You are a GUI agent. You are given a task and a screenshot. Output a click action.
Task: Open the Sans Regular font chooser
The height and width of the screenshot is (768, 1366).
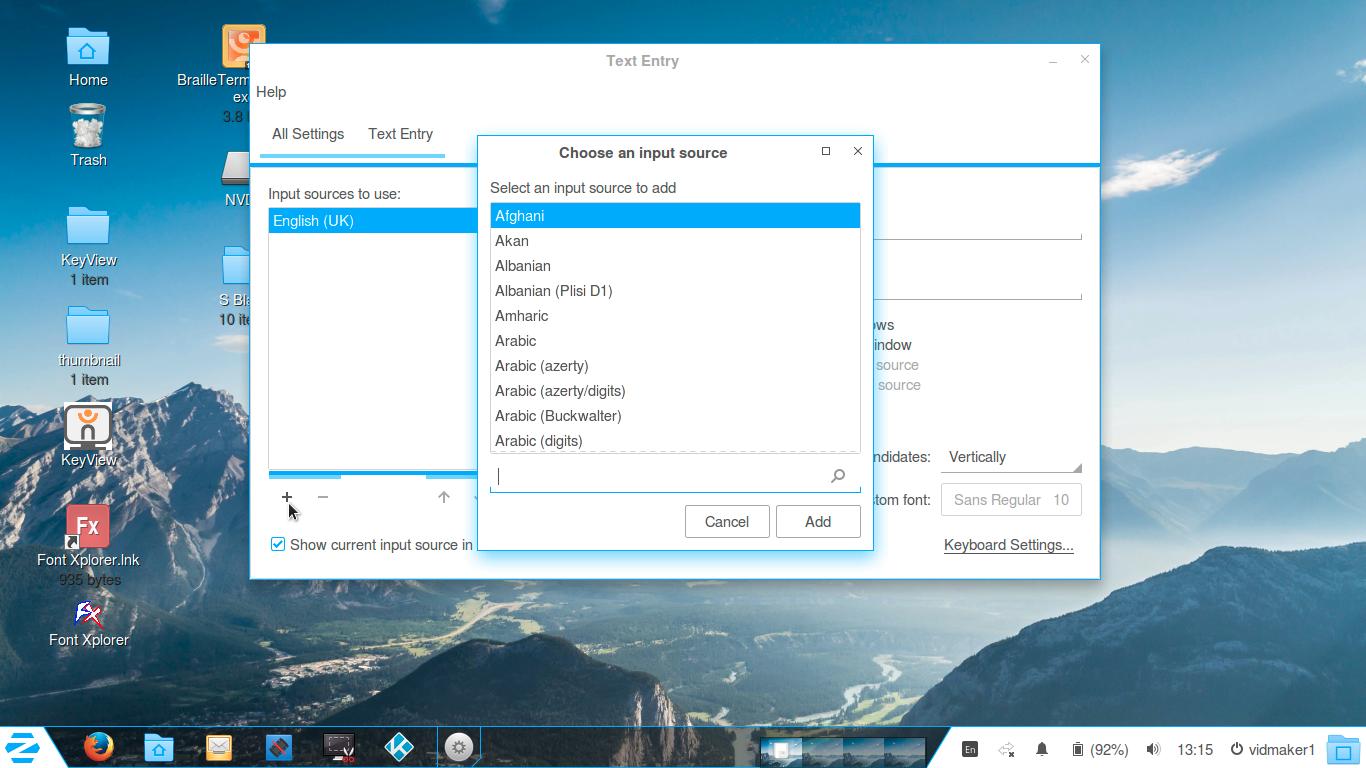[x=1011, y=500]
